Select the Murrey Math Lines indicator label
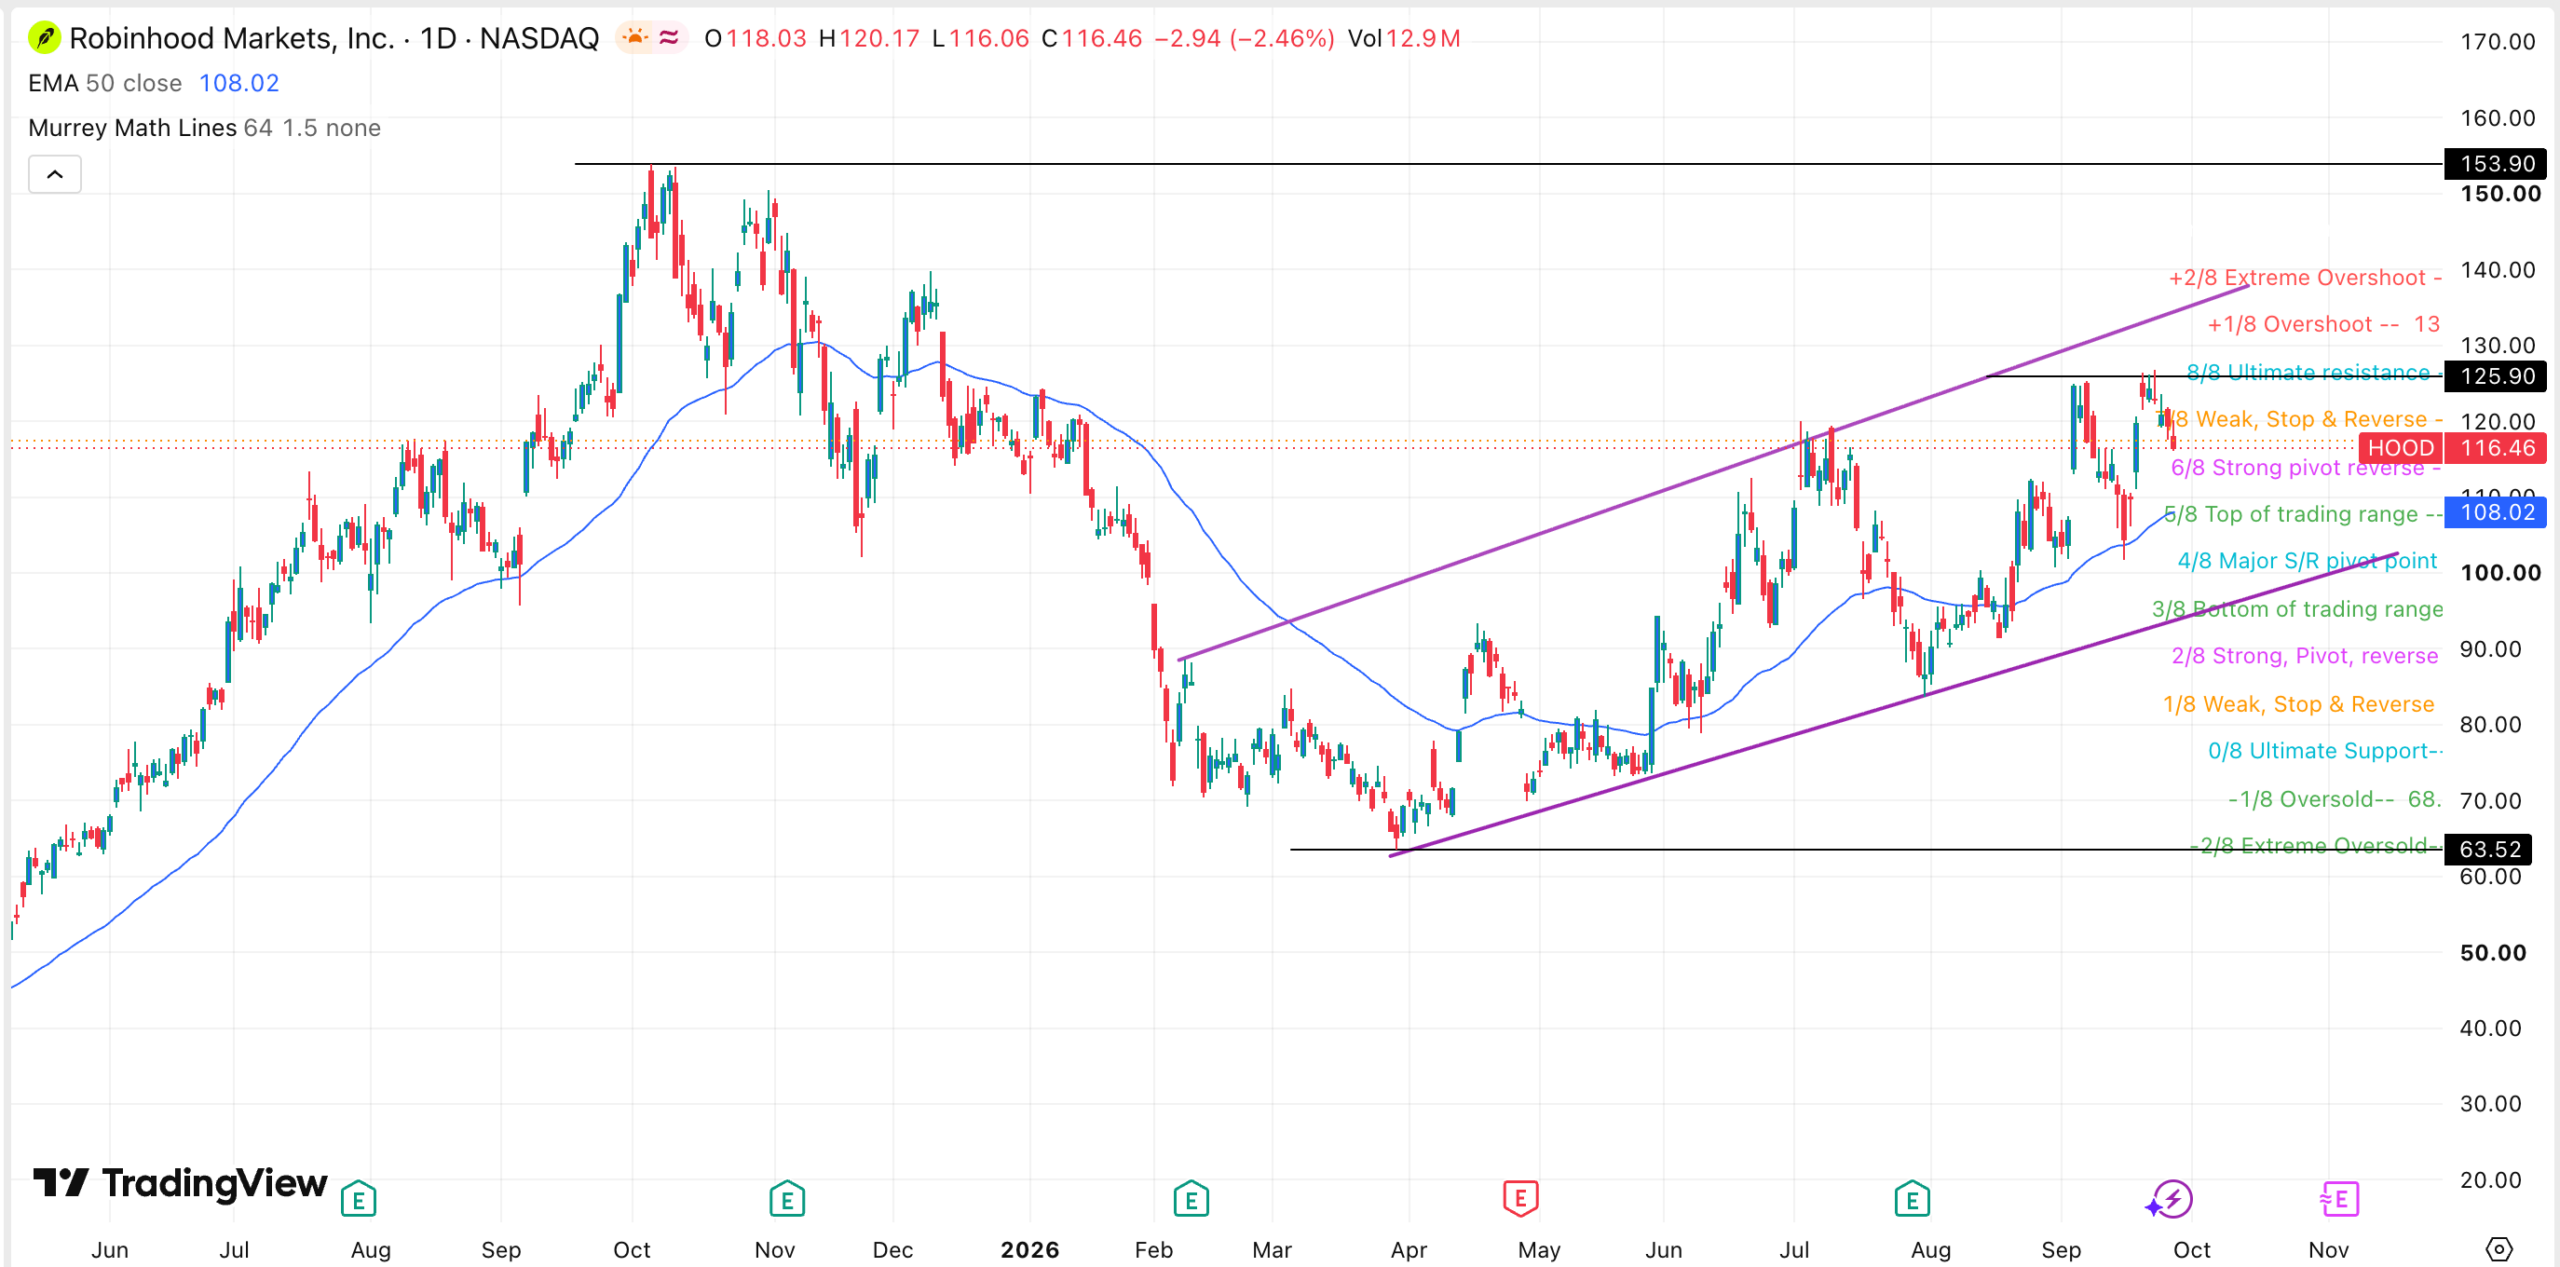Screen dimensions: 2560x1267 point(132,128)
